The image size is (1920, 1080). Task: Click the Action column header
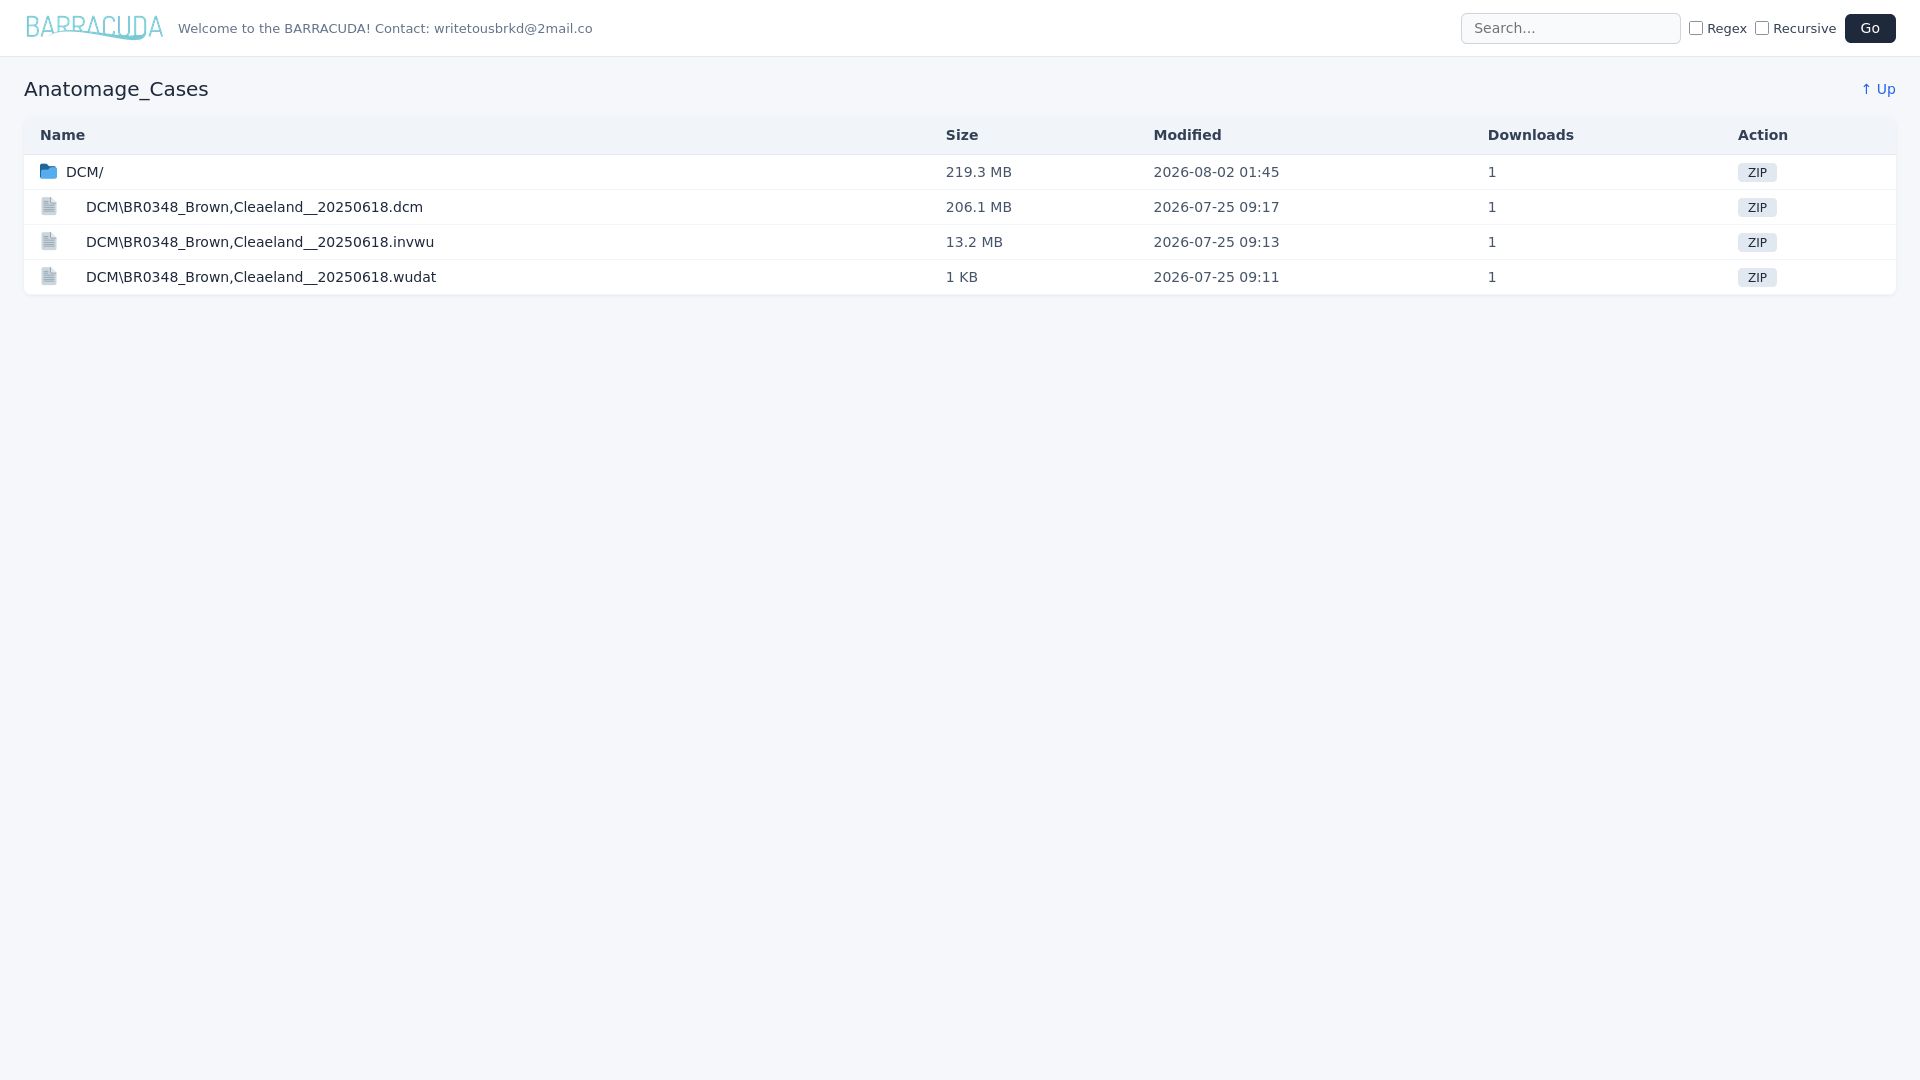click(1762, 135)
